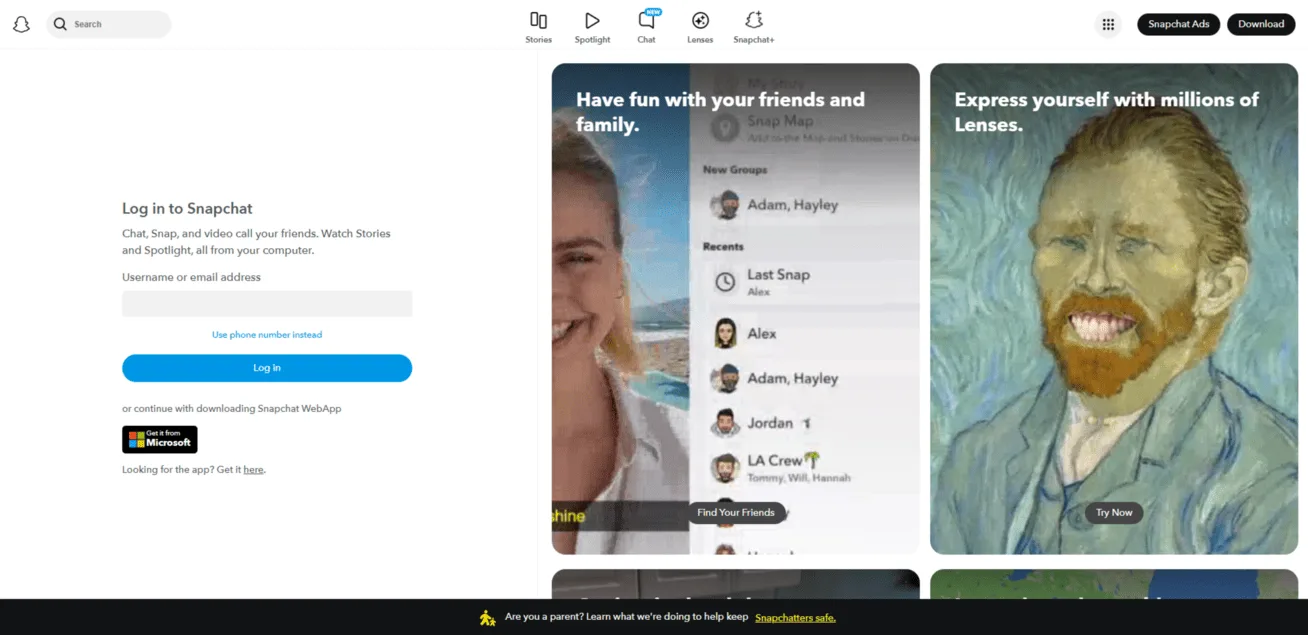Image resolution: width=1308 pixels, height=635 pixels.
Task: Click the LA Crew avatar icon
Action: tap(725, 468)
